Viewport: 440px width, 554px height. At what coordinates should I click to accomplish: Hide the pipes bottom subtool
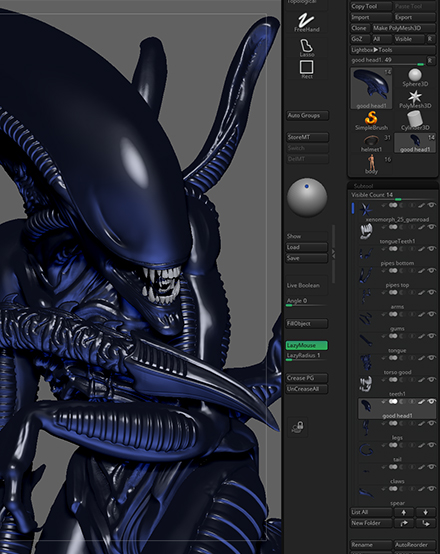[x=432, y=249]
